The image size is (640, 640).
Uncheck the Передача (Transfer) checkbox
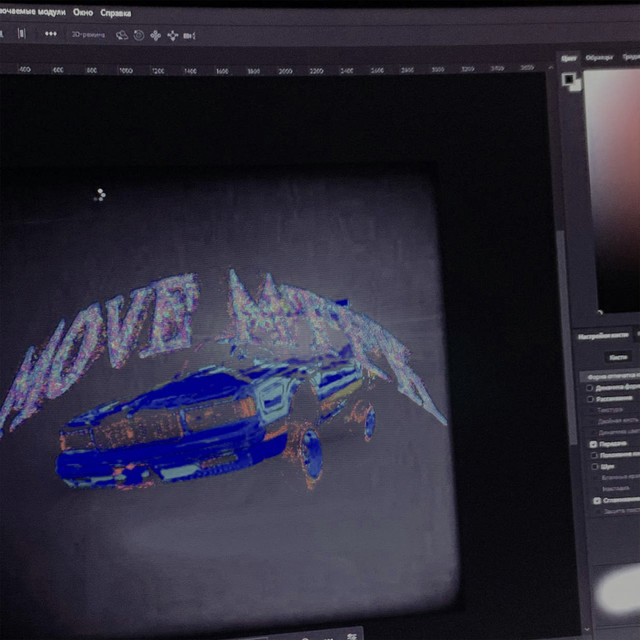(x=594, y=443)
